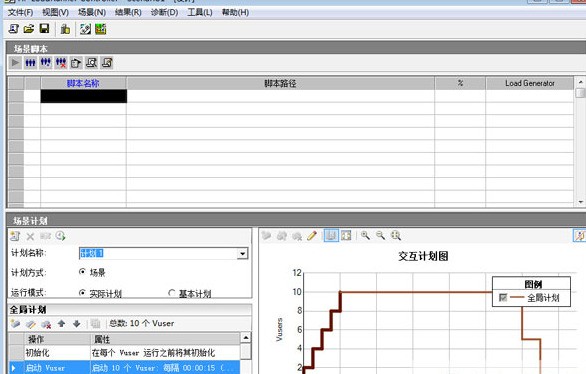Click the pencil edit icon above the graph
The width and height of the screenshot is (586, 374).
[312, 235]
